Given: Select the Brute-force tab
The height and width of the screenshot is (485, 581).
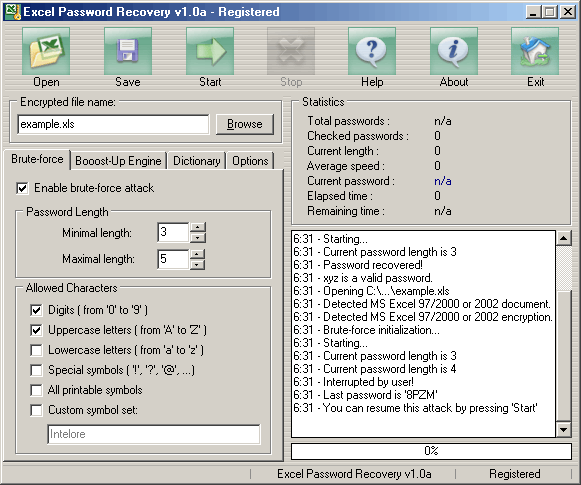Looking at the screenshot, I should (37, 159).
